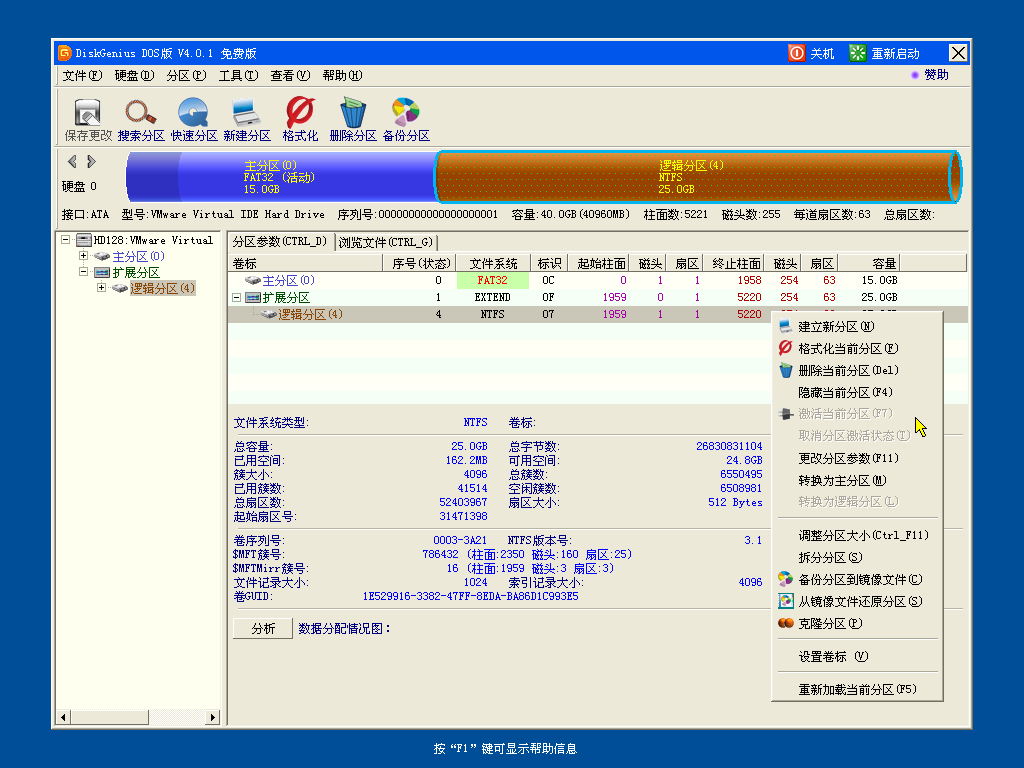Click the restart (重新启动) icon
The image size is (1024, 768).
[857, 53]
